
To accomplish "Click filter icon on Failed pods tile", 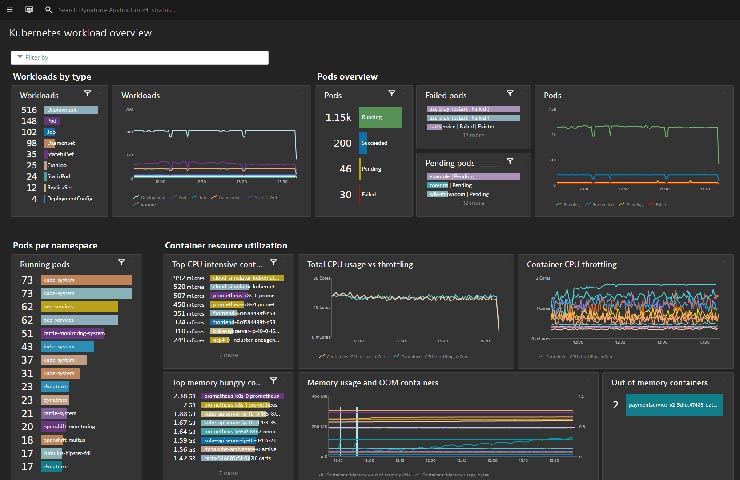I will [x=511, y=93].
